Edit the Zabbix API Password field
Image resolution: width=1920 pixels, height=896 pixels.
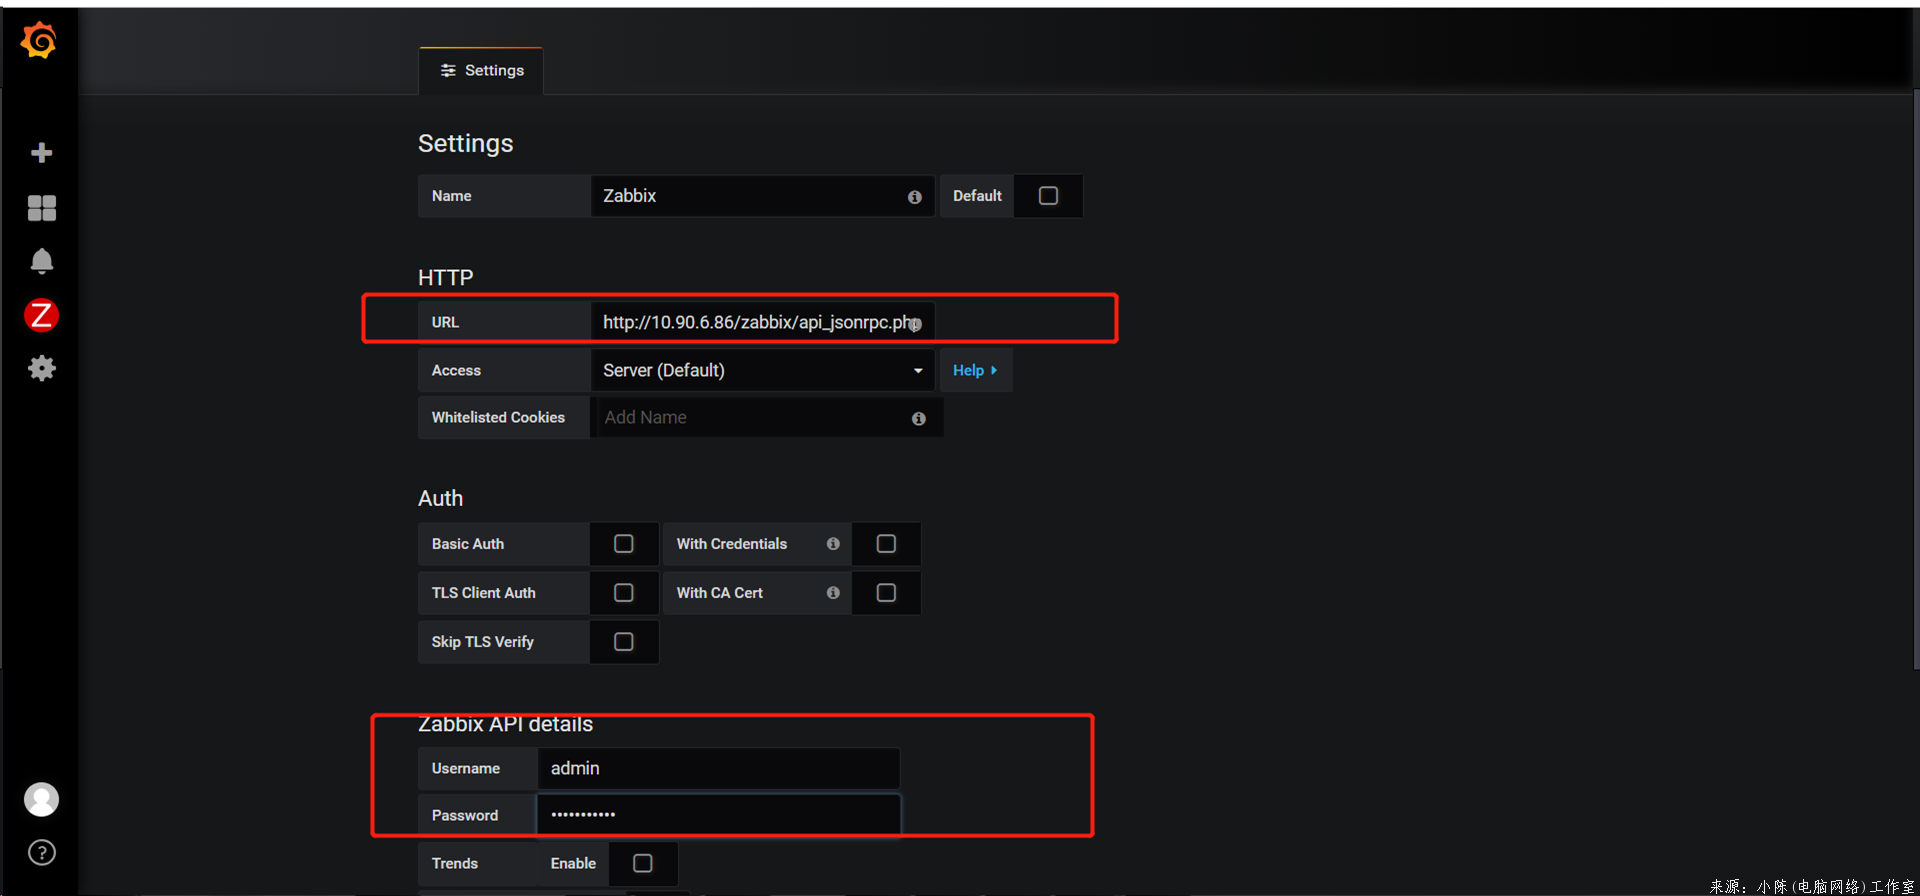[719, 815]
